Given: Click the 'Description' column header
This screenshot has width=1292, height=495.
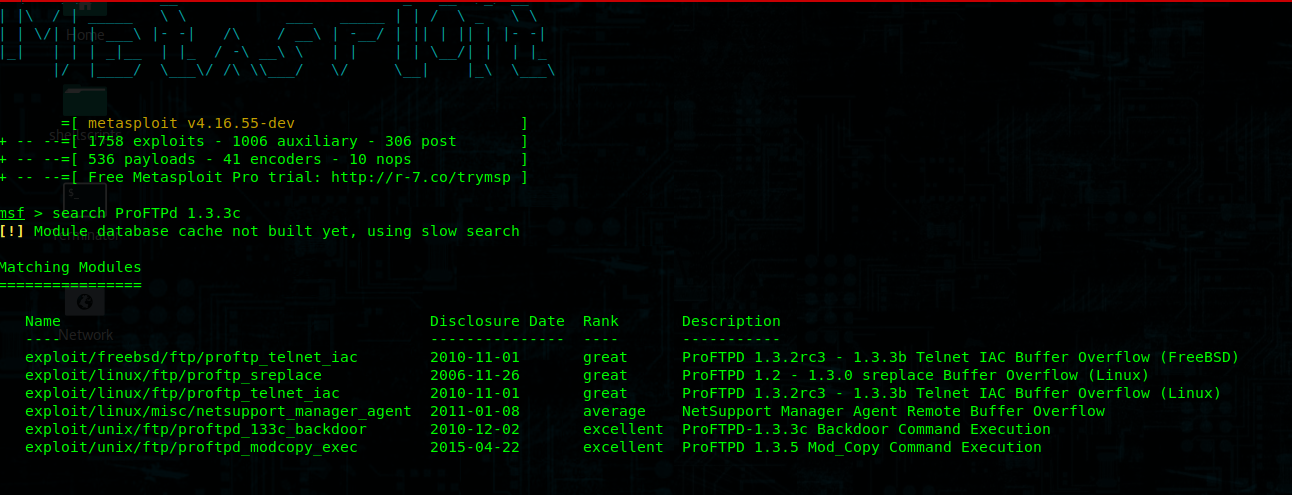Looking at the screenshot, I should click(731, 321).
